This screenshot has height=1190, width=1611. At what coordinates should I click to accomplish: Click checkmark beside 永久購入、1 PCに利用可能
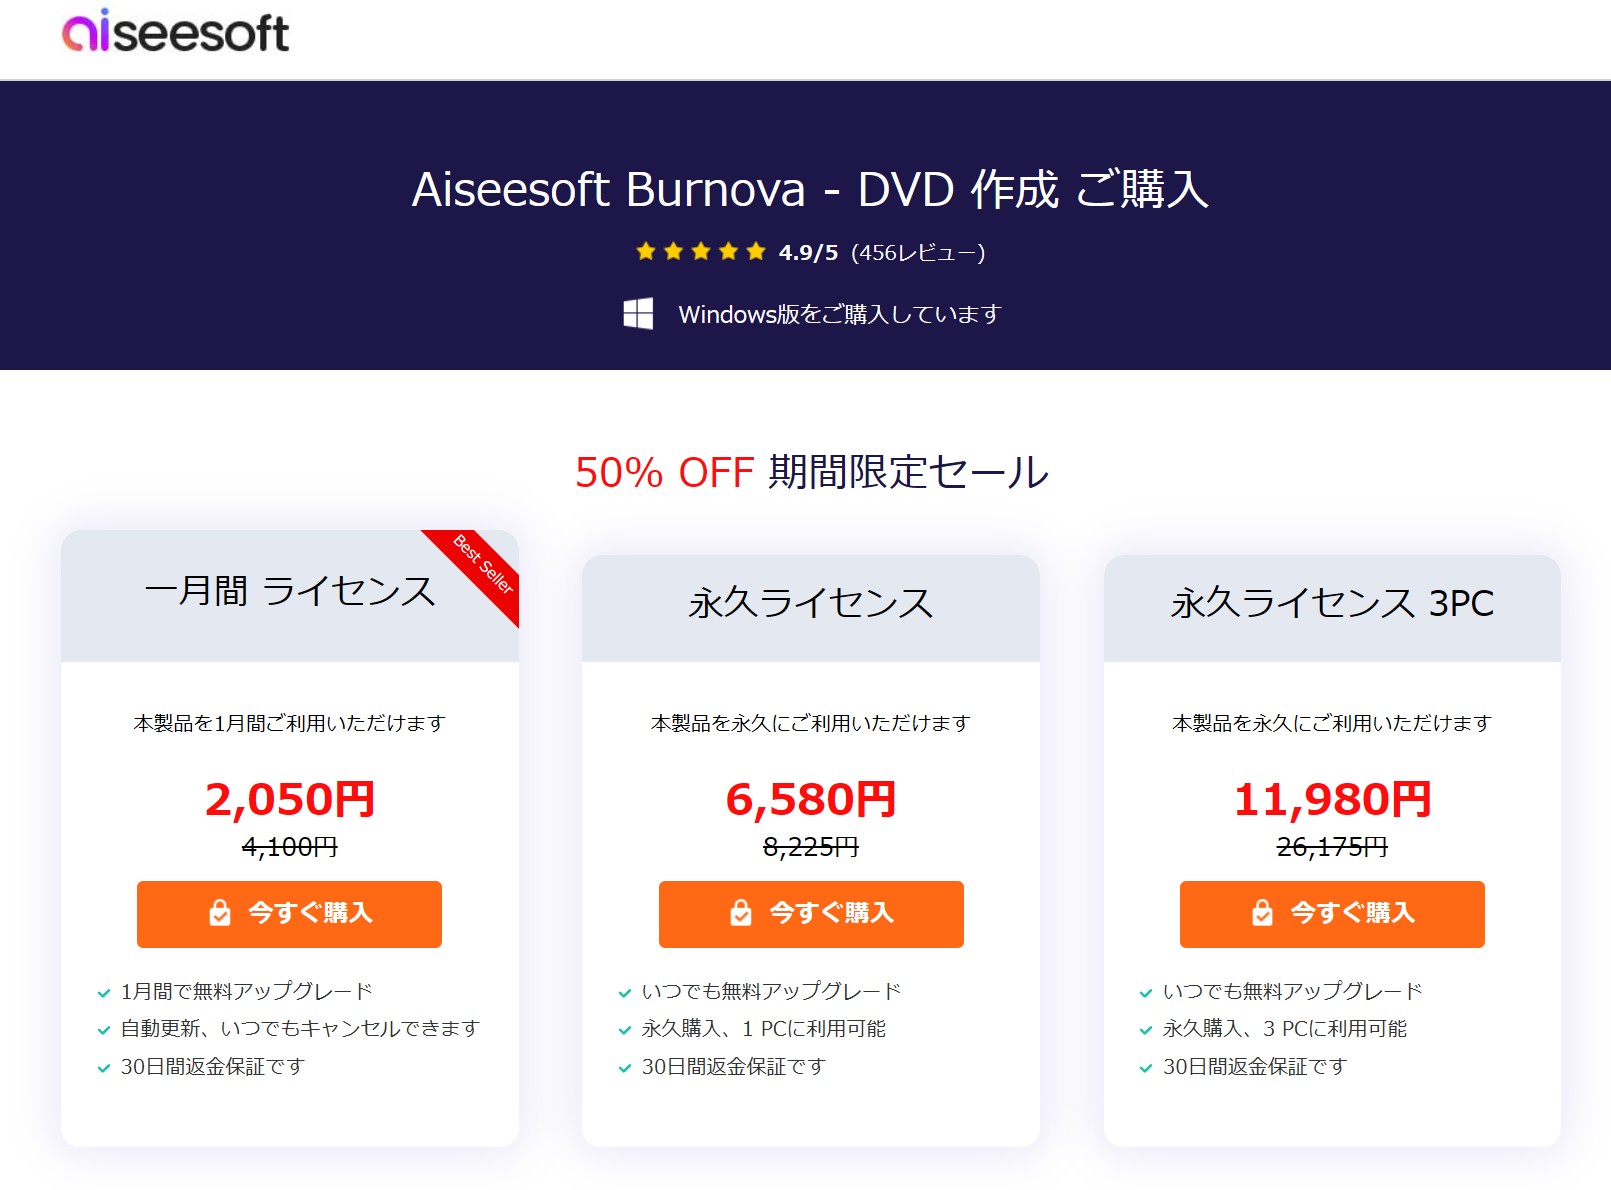[x=625, y=1030]
